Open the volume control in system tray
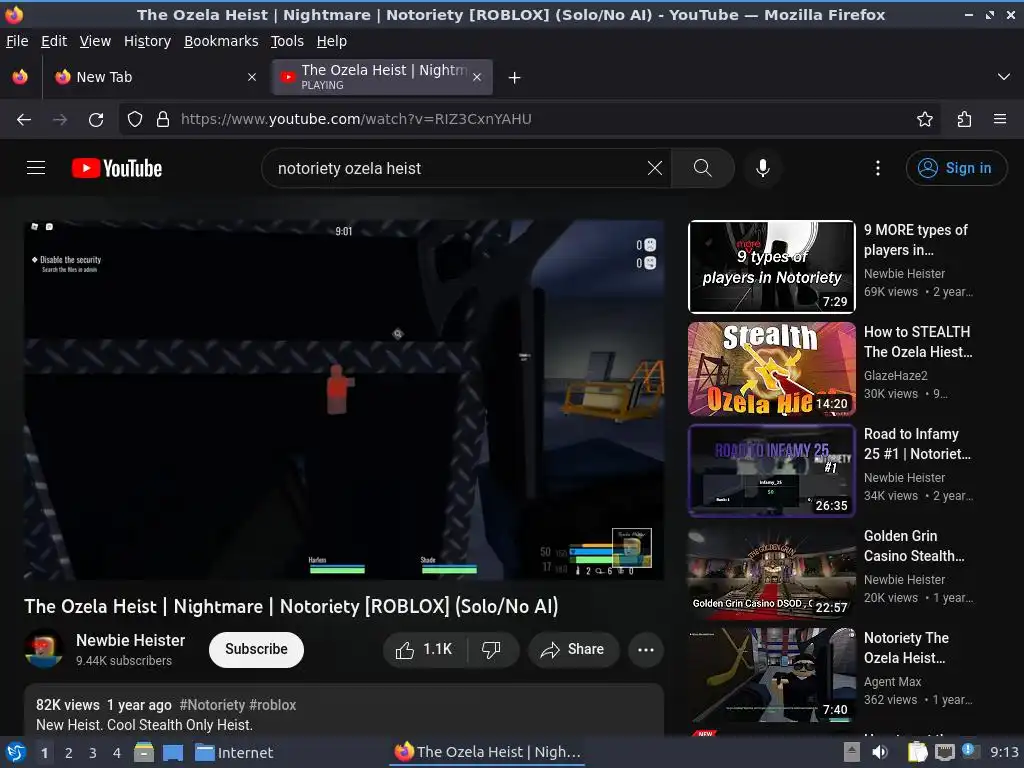Image resolution: width=1024 pixels, height=768 pixels. tap(880, 752)
